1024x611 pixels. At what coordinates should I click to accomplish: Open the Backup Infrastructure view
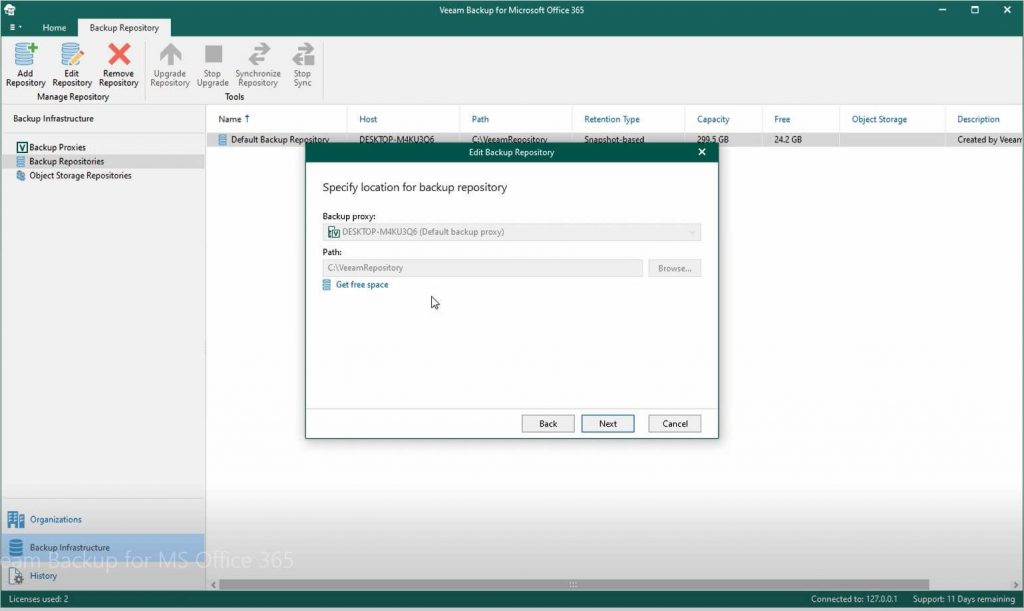[103, 548]
